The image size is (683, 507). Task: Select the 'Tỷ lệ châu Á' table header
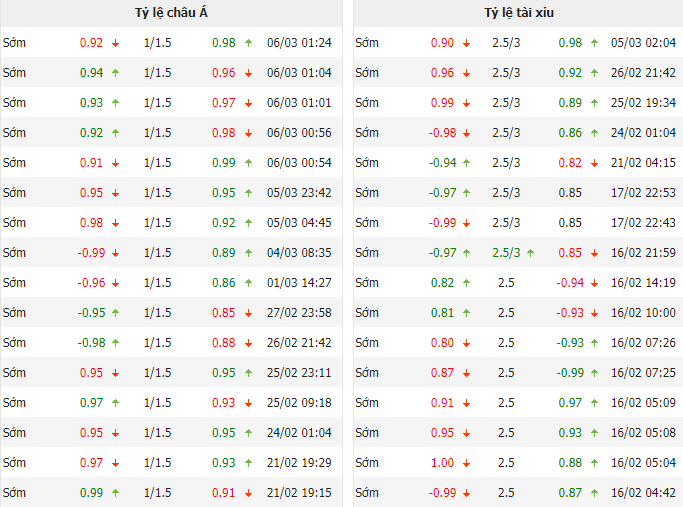(x=171, y=13)
